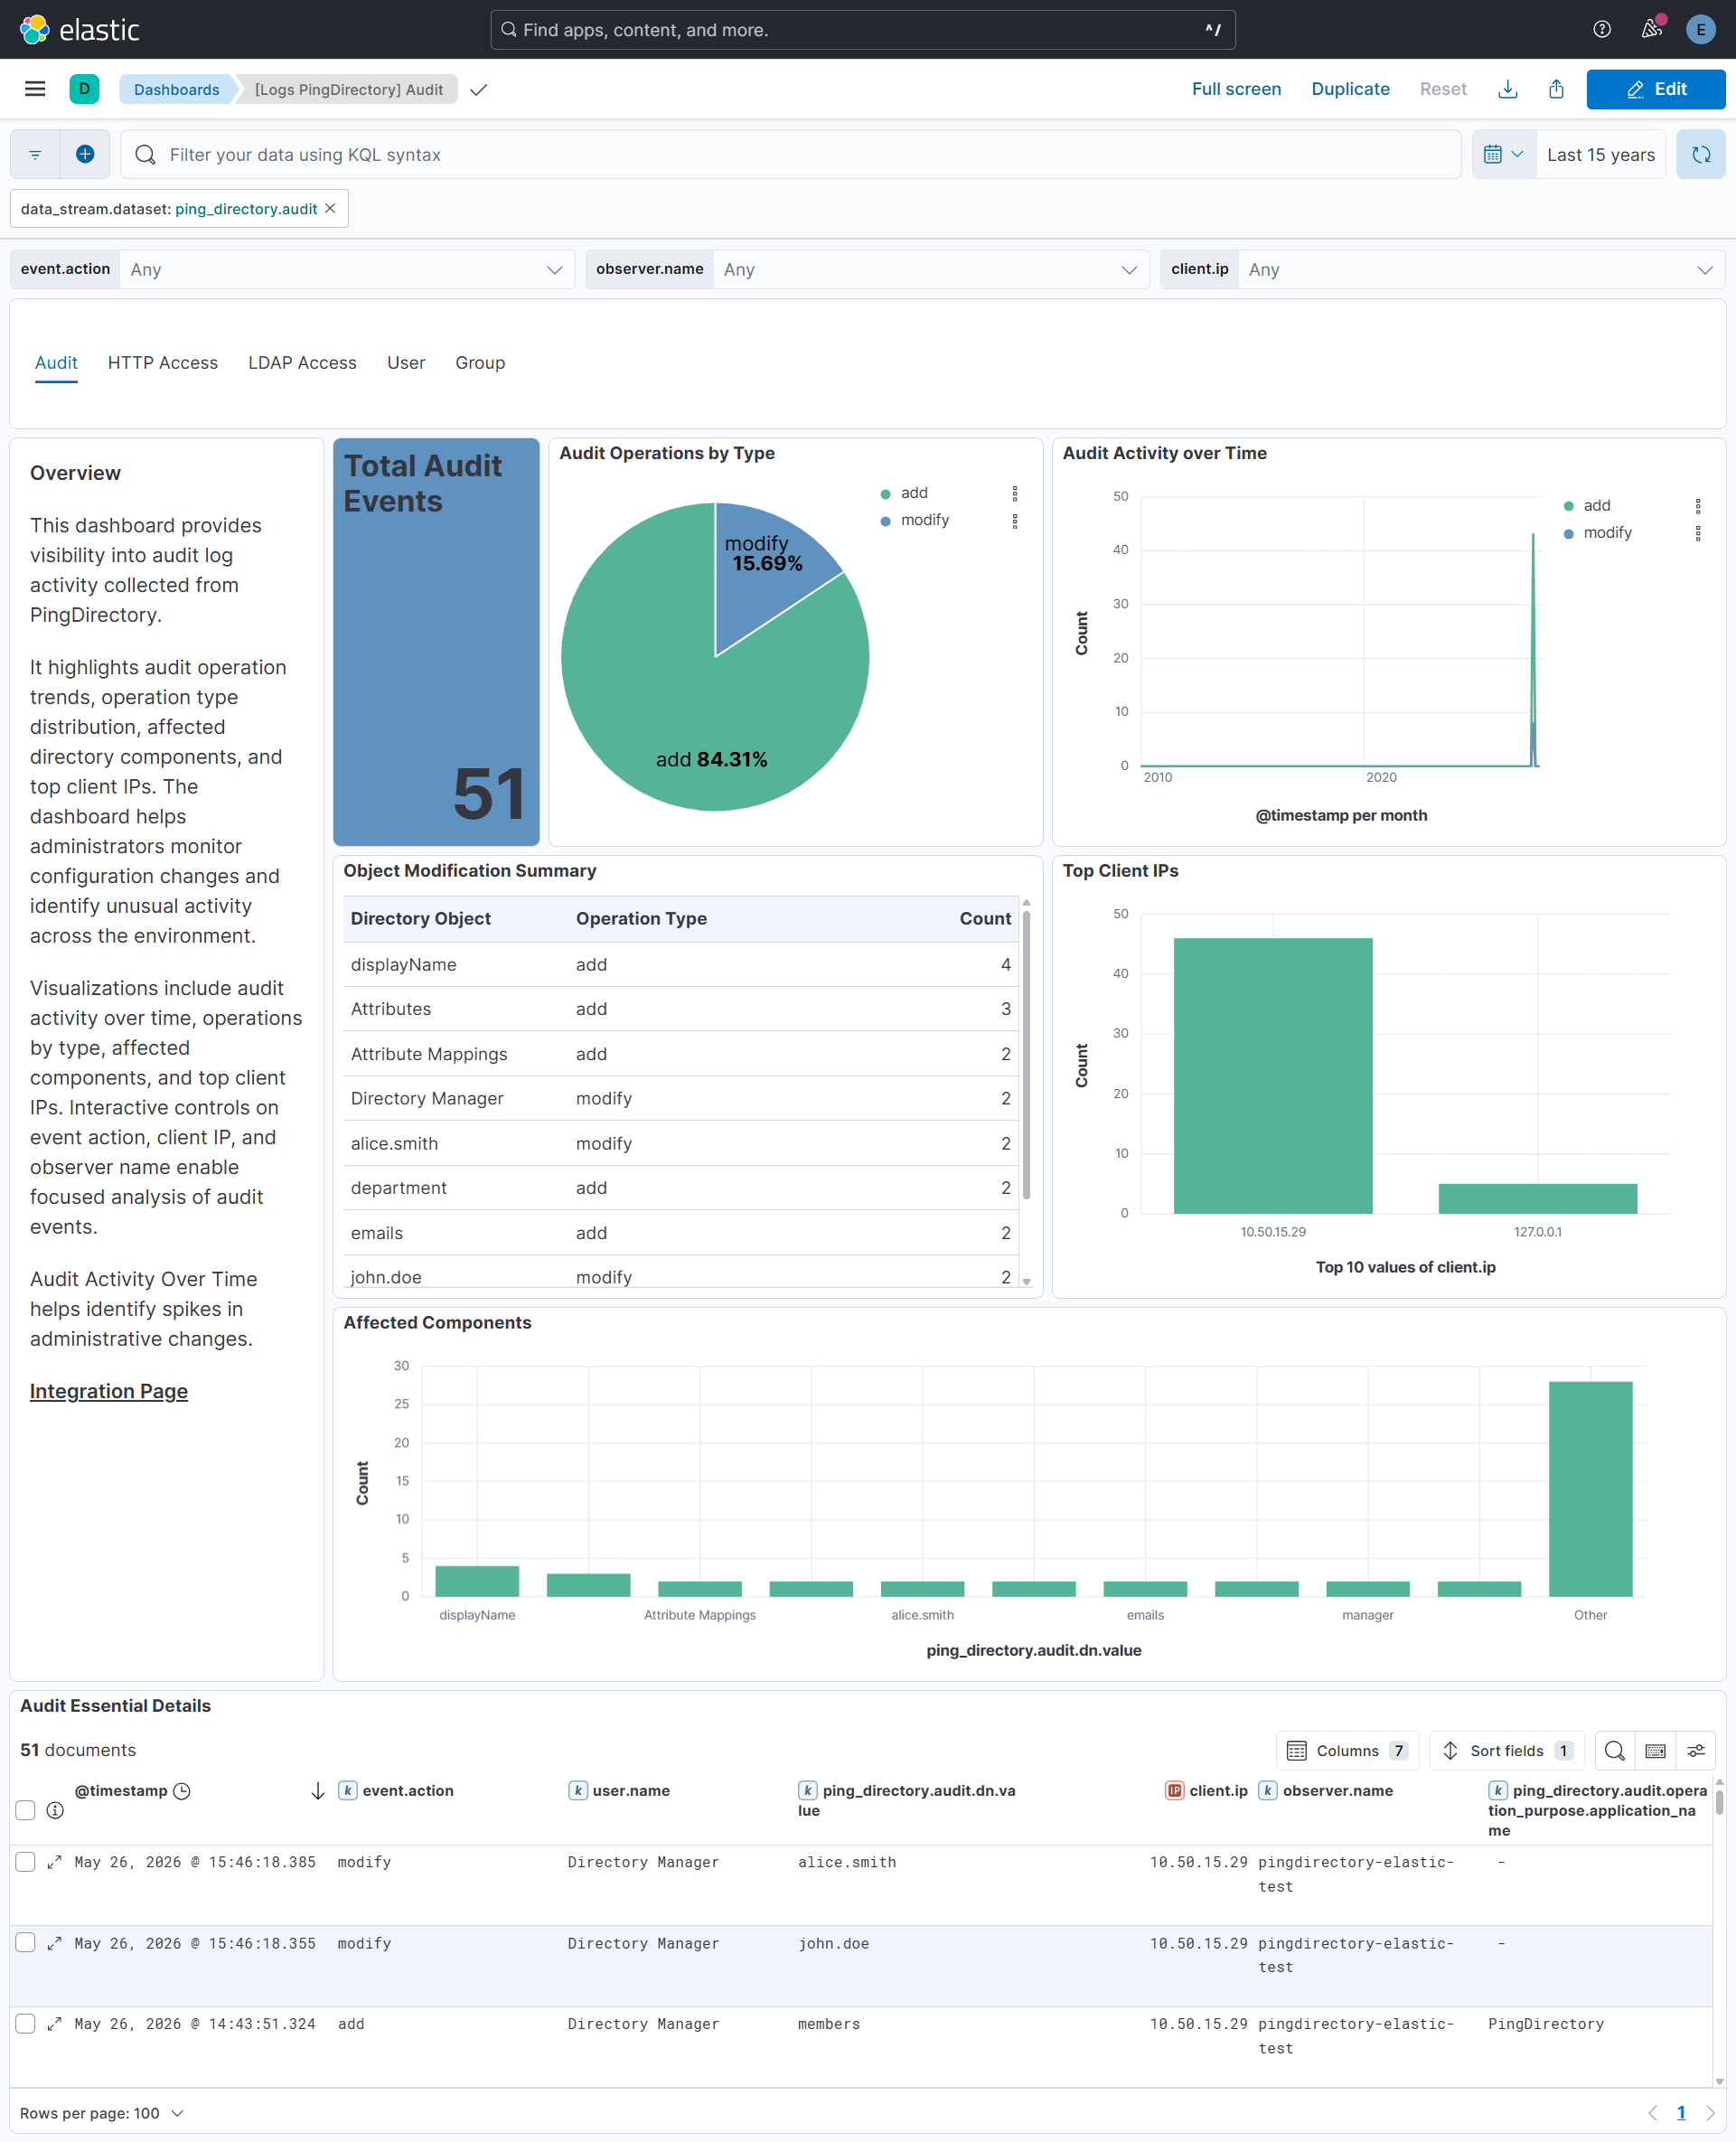Click add legend color dot in Audit Activity chart
Screen dimensions: 1736x2142
pyautogui.click(x=1568, y=506)
